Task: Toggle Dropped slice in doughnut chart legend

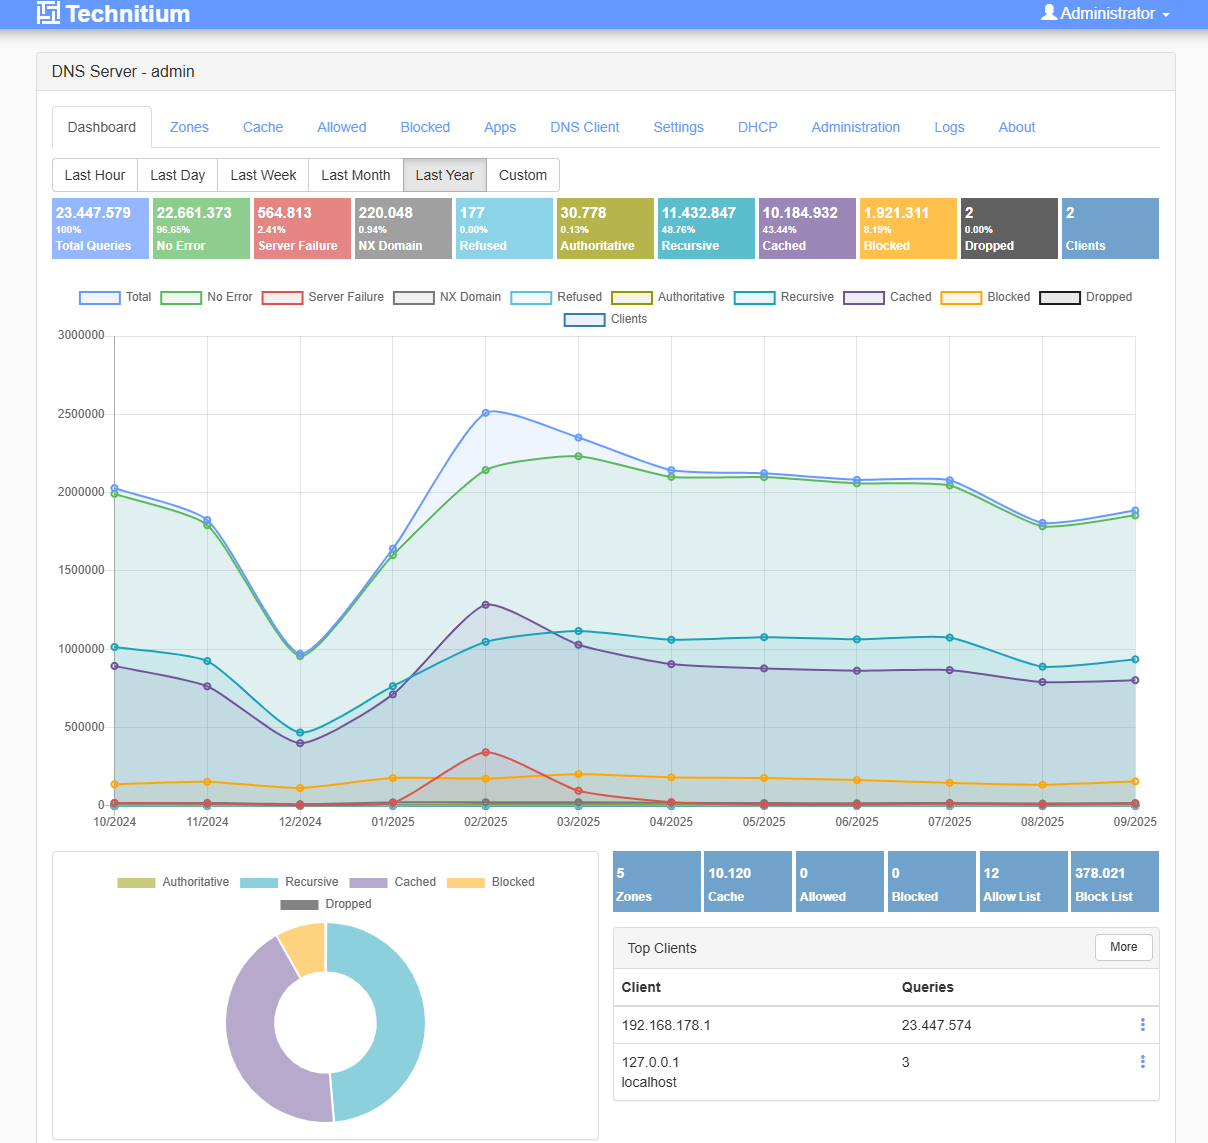Action: coord(326,904)
